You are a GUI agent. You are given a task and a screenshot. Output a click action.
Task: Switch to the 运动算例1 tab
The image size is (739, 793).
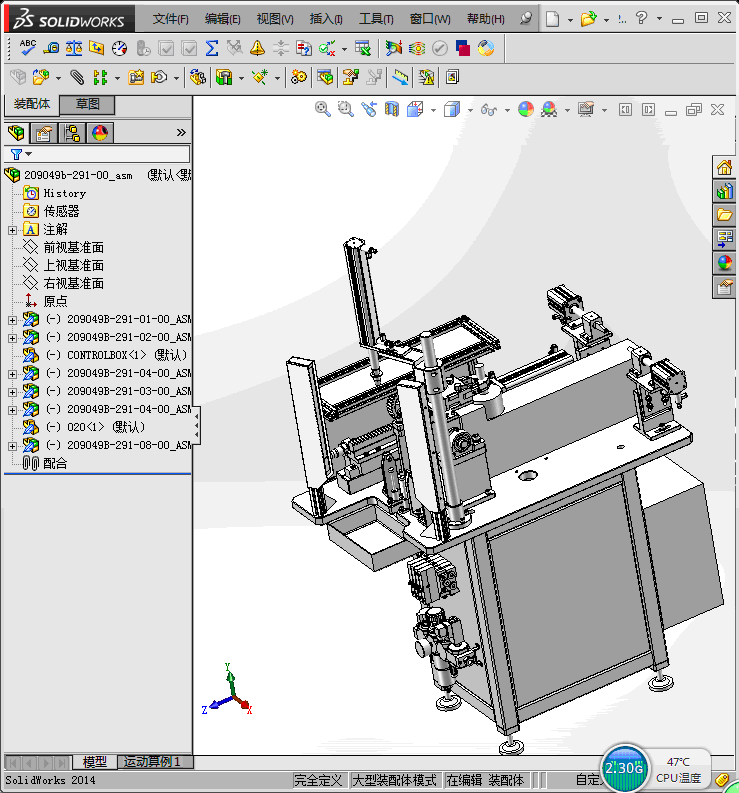point(155,762)
